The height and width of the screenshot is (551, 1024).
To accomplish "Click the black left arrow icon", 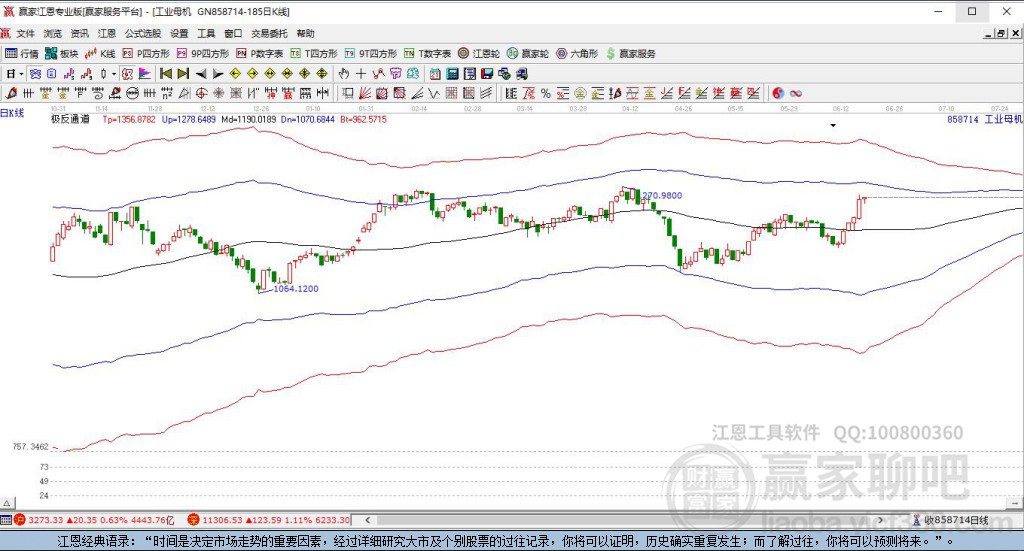I will point(201,74).
